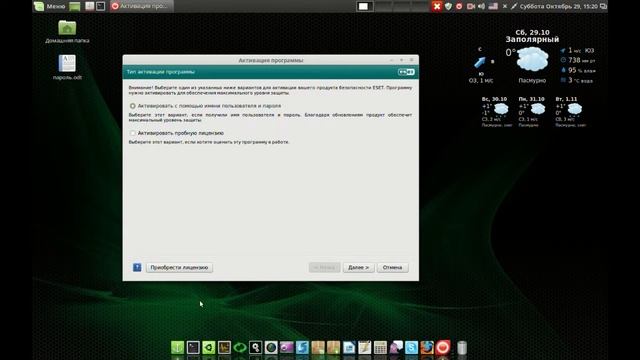This screenshot has width=640, height=360.
Task: Click the large cloud icon in weather widget
Action: tap(532, 60)
